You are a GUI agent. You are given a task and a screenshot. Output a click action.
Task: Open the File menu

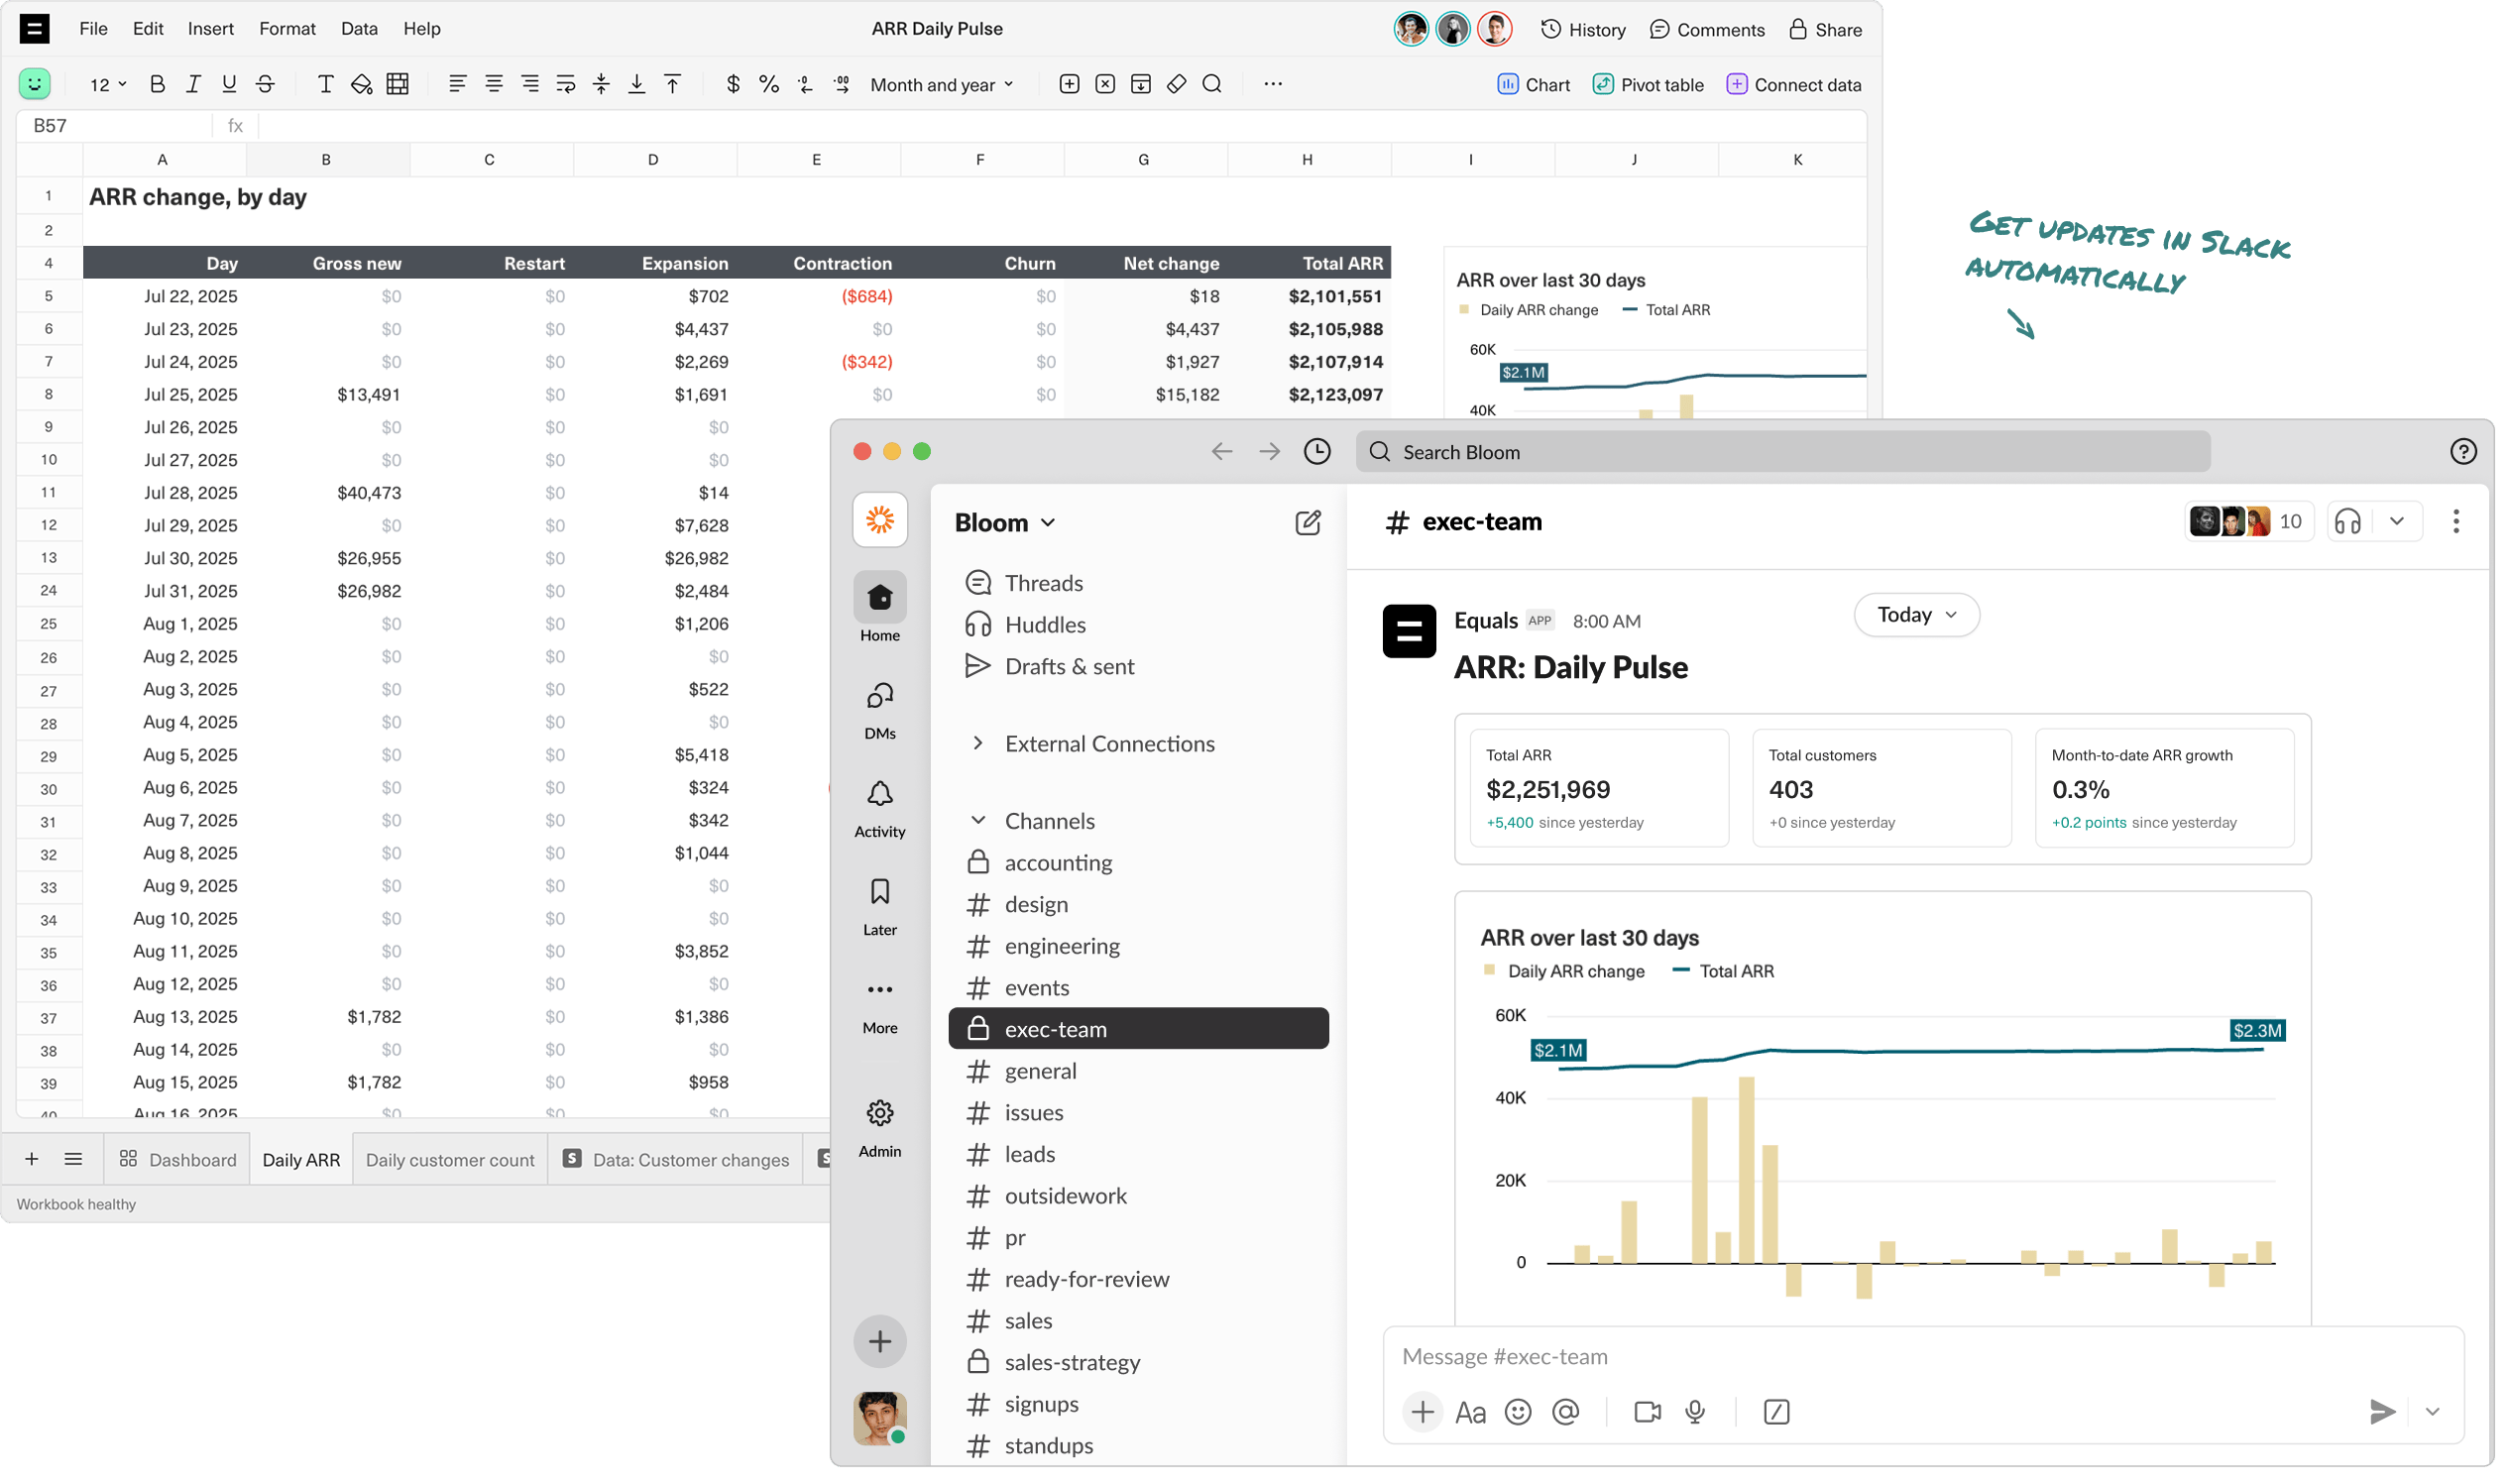93,29
